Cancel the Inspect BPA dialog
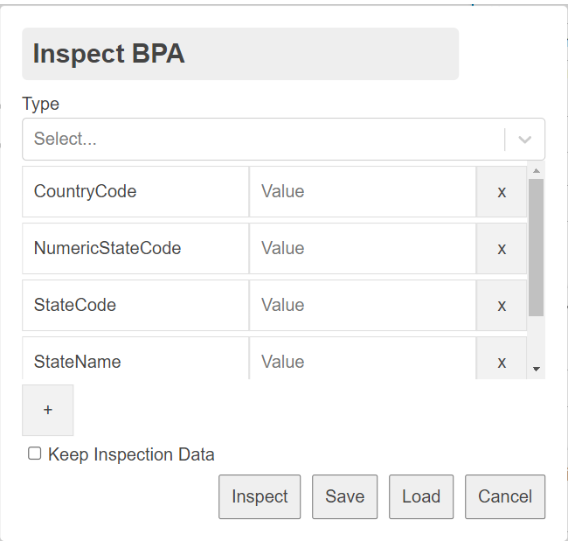The image size is (569, 547). (x=505, y=497)
